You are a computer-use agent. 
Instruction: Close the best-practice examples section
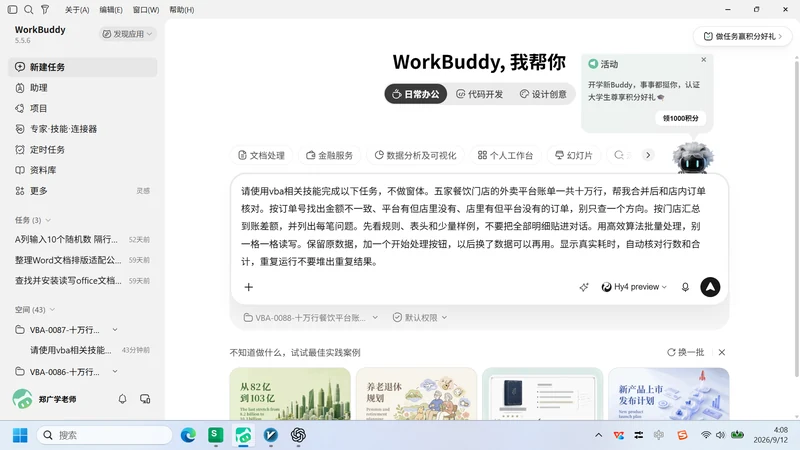pyautogui.click(x=722, y=352)
